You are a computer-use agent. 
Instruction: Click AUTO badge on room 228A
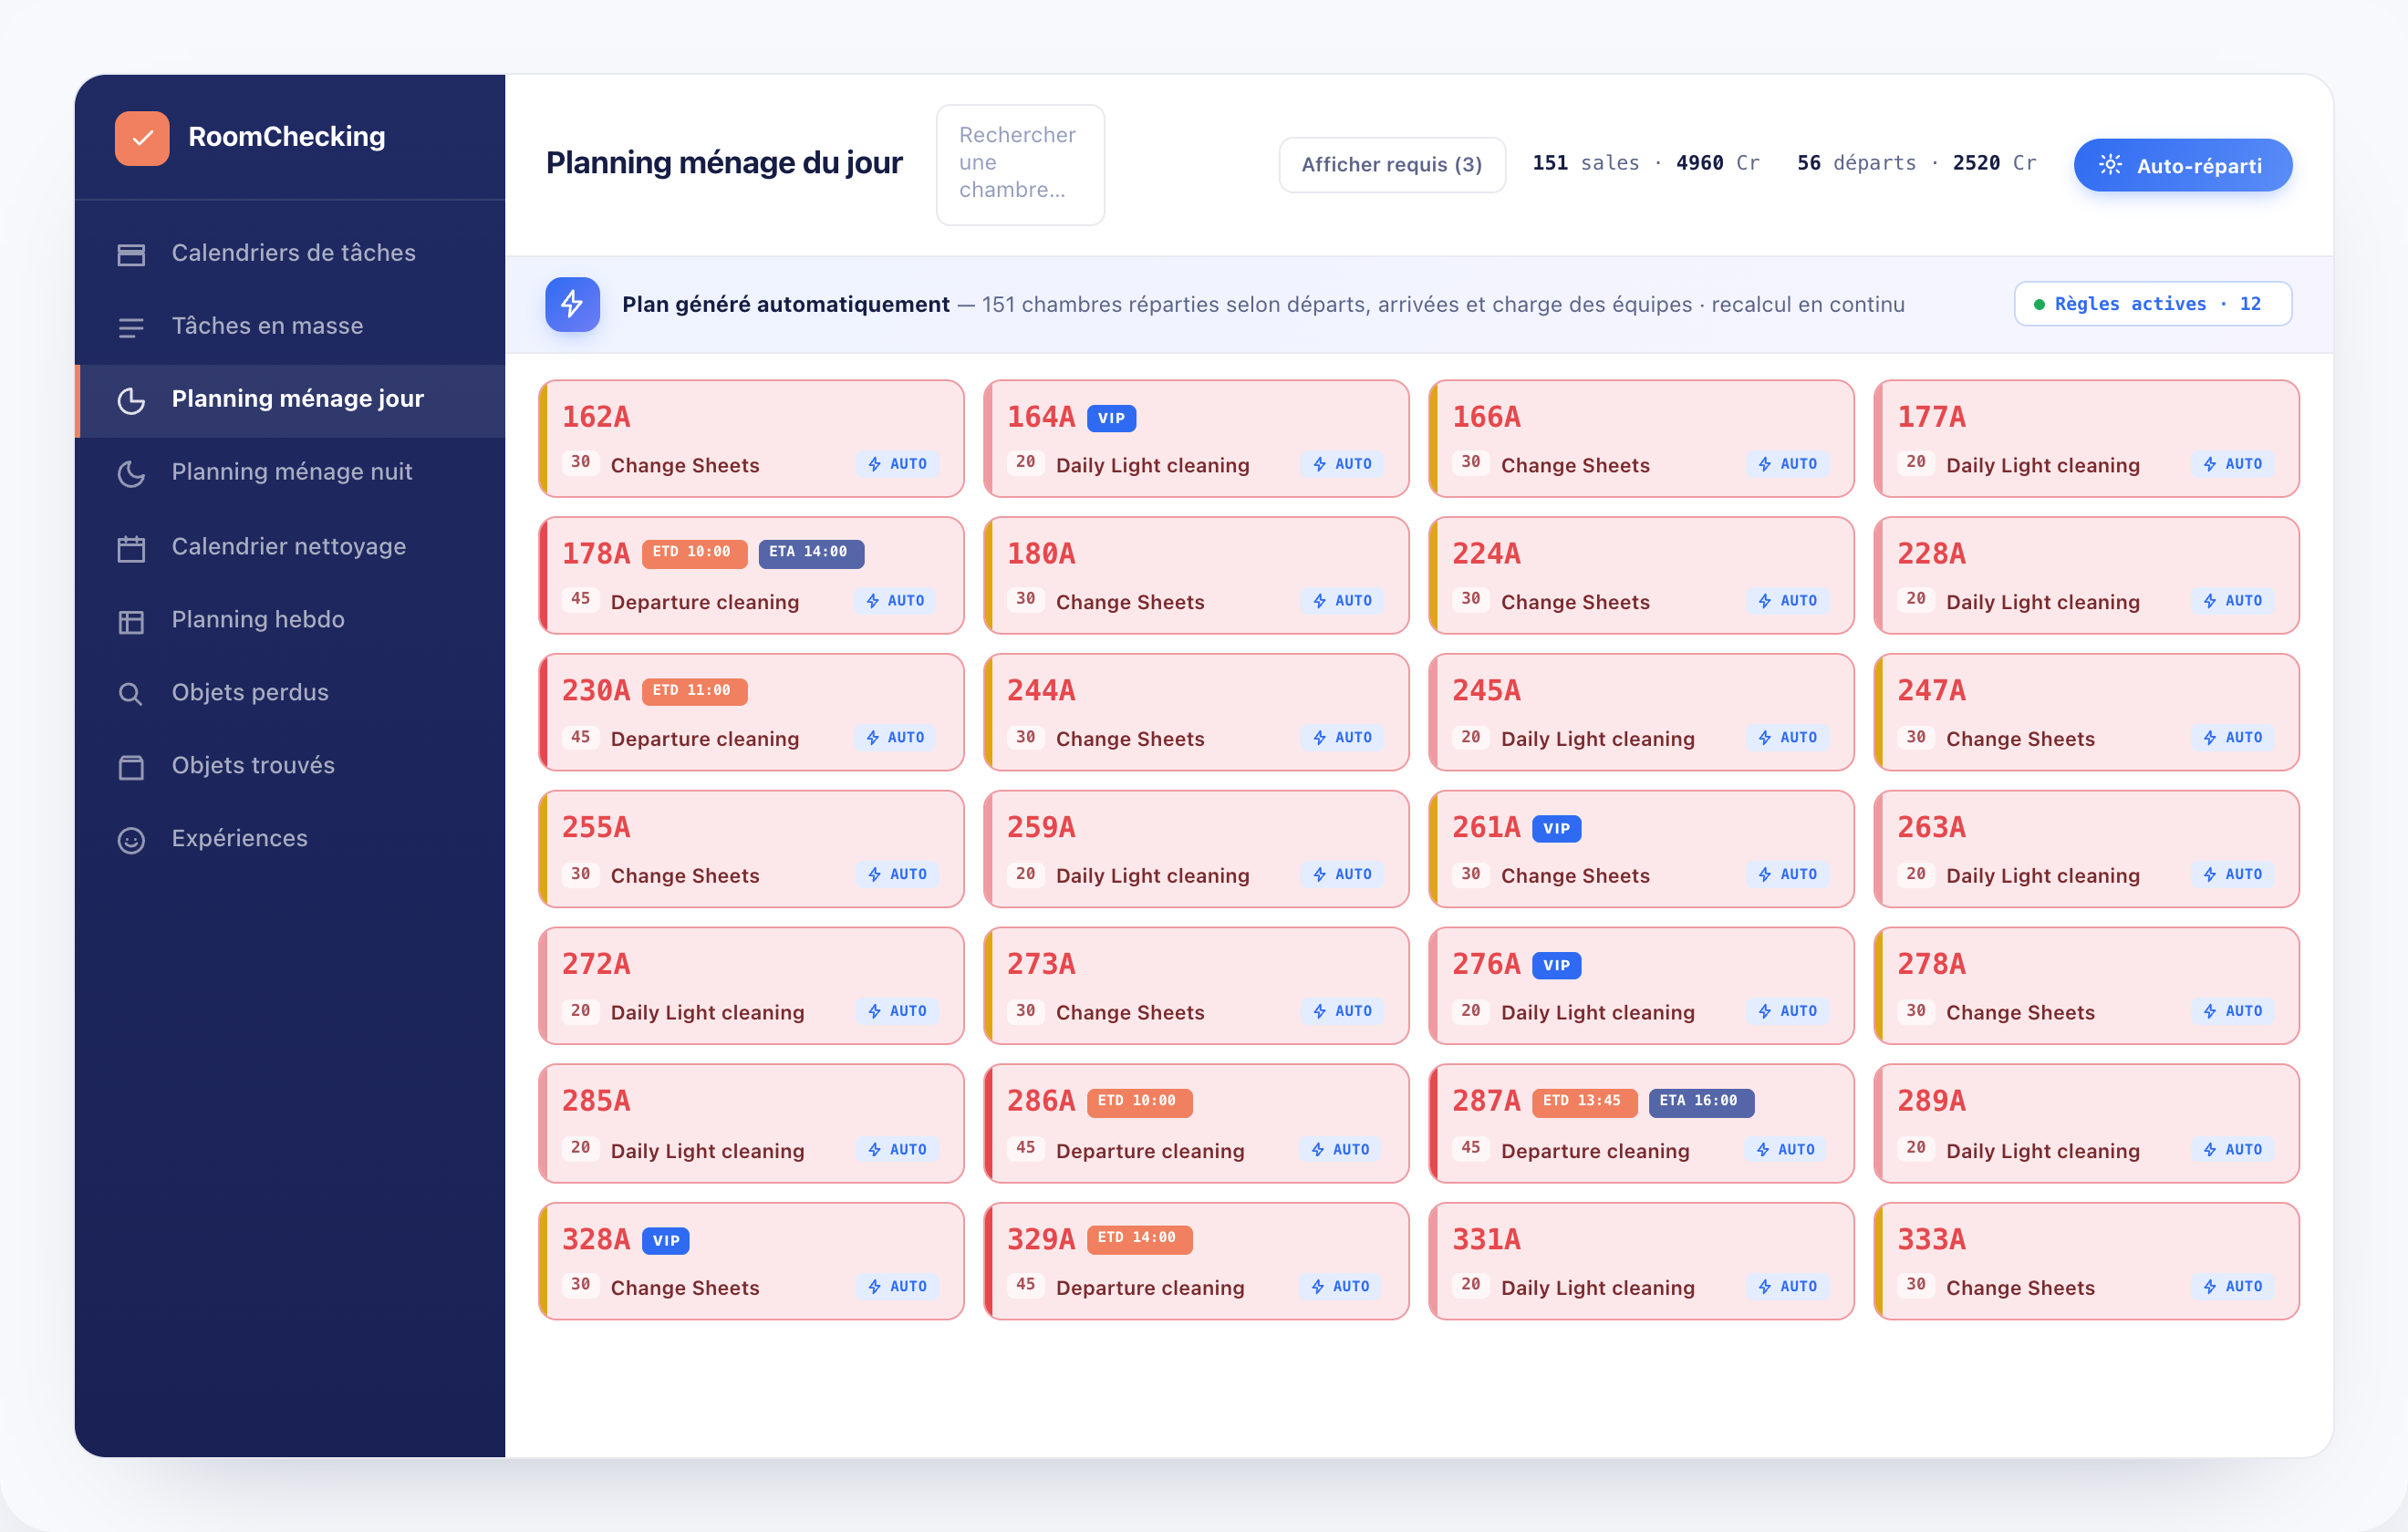click(2232, 601)
